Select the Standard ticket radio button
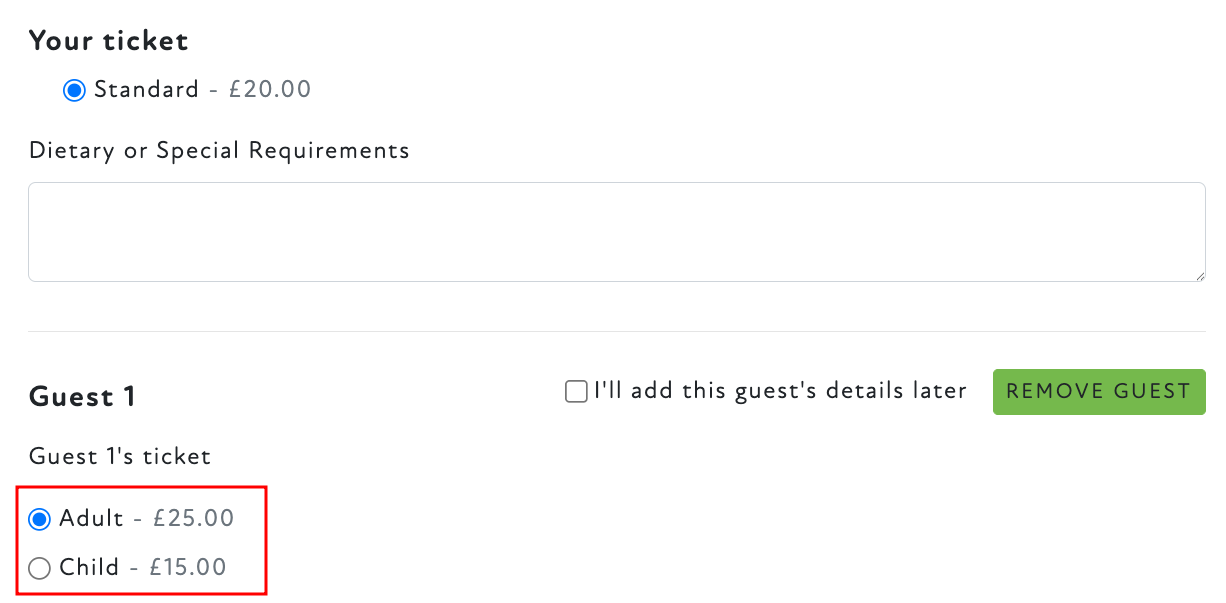 tap(74, 90)
